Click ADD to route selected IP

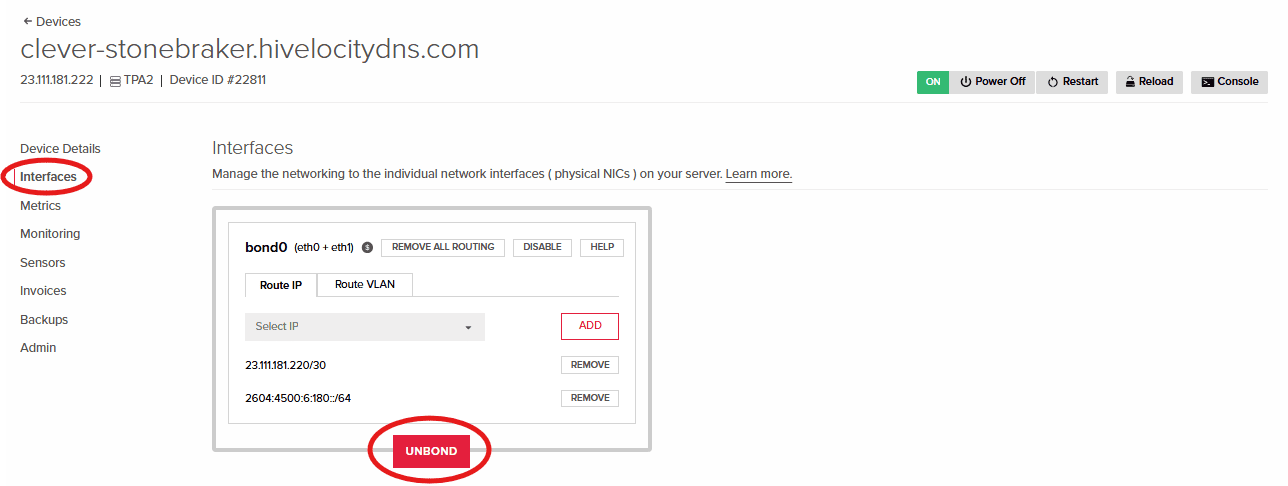coord(590,326)
